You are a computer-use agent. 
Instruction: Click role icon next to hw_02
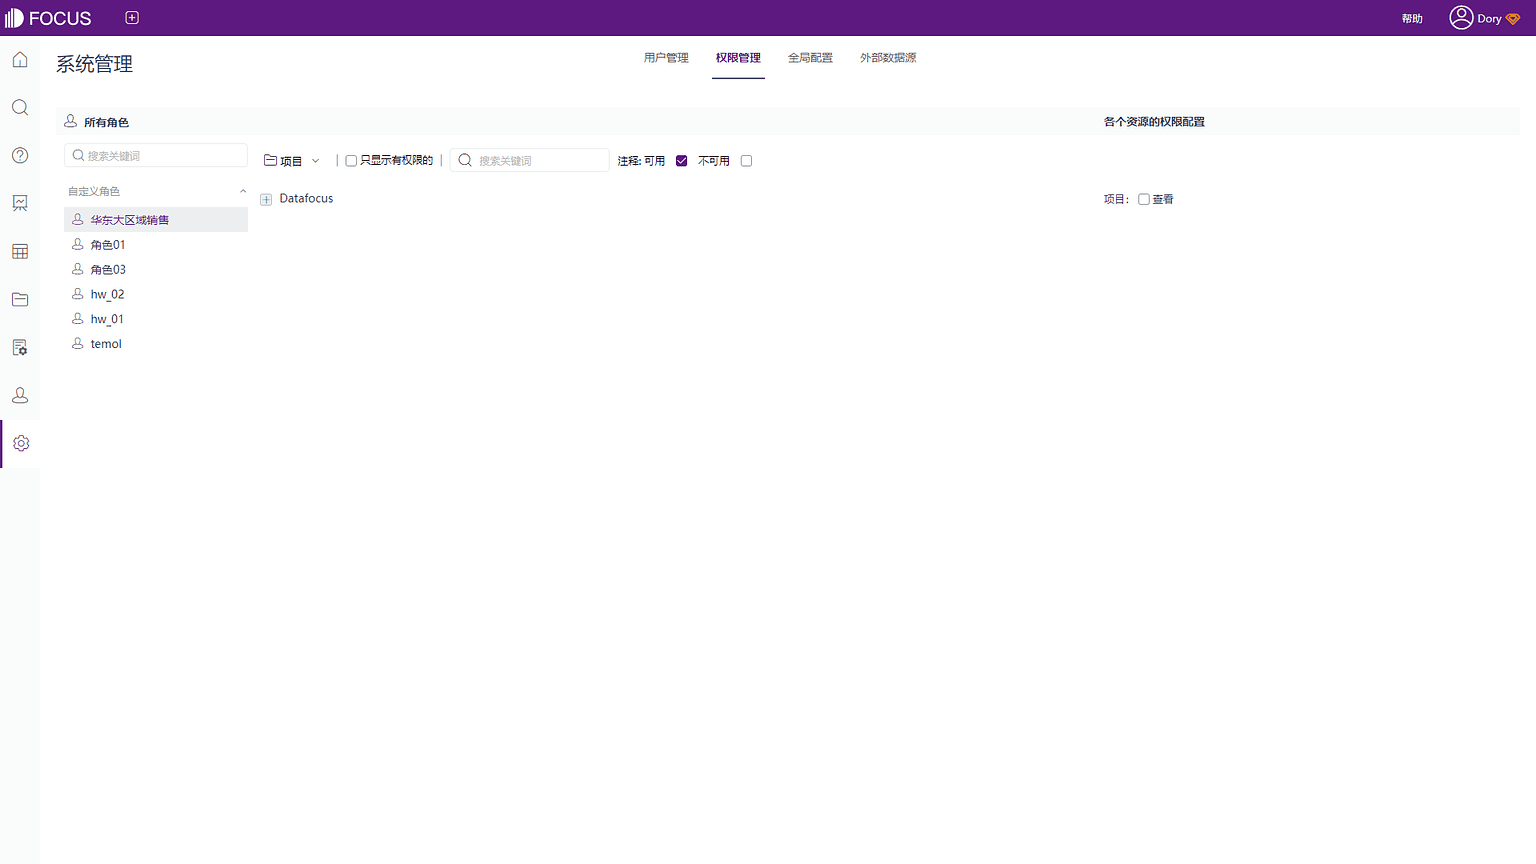tap(78, 294)
